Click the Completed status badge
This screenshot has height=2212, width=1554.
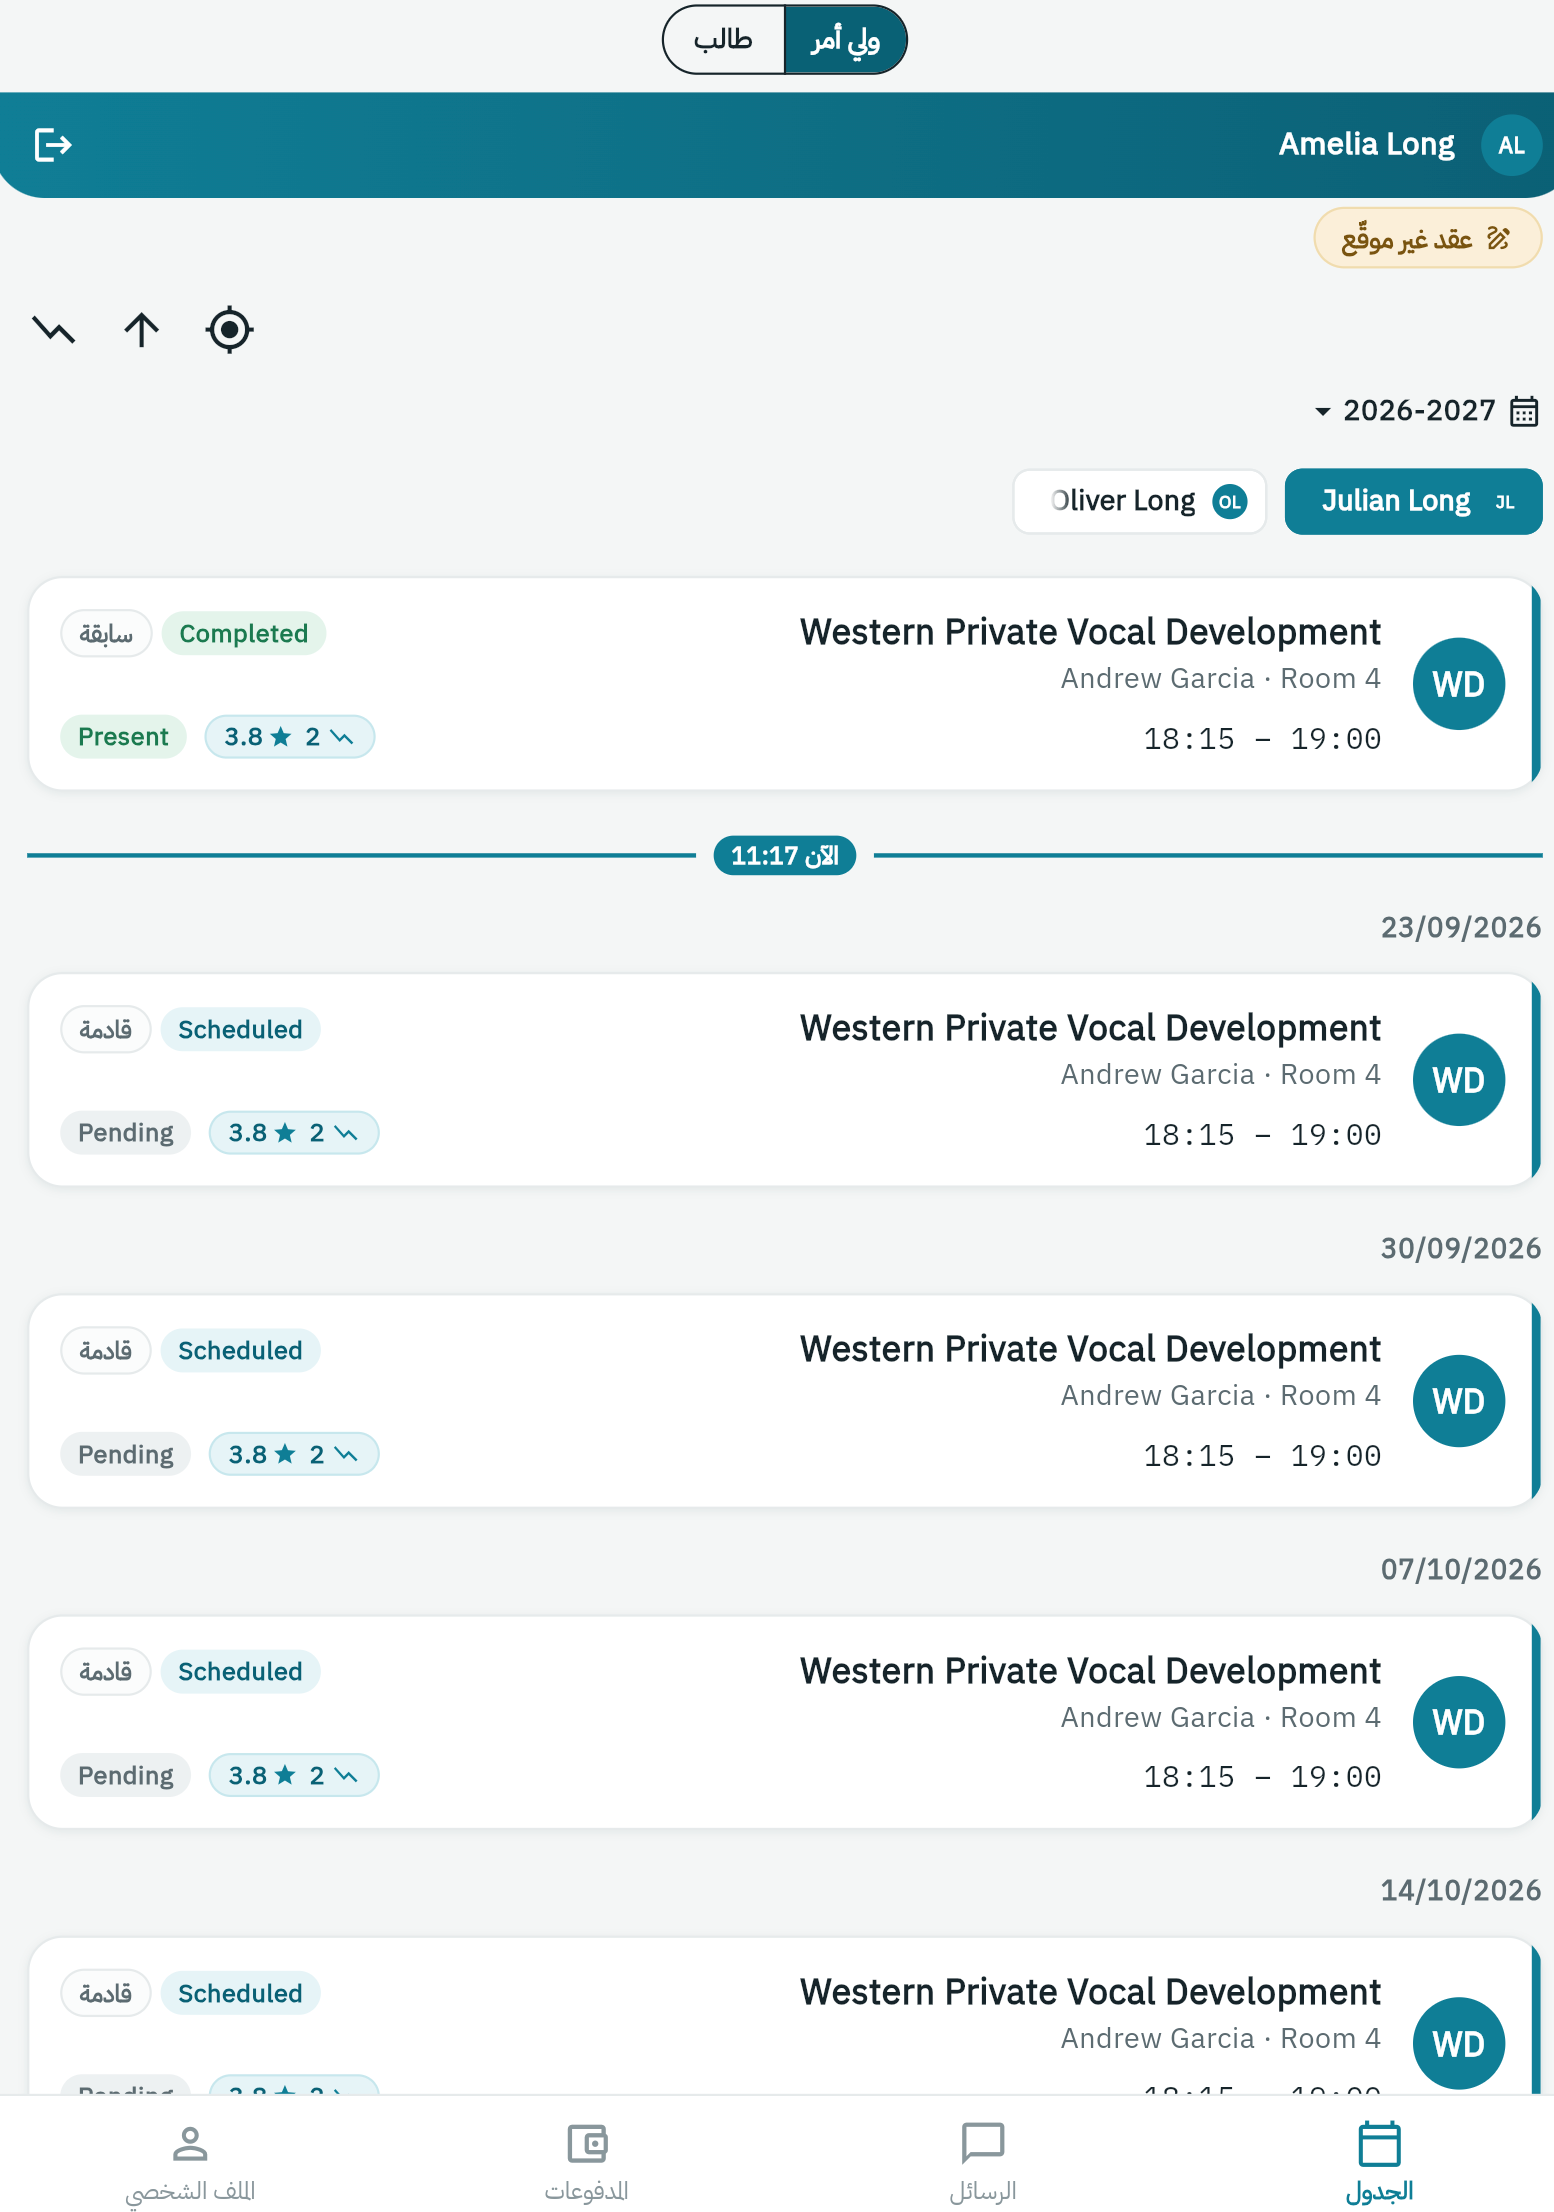(x=243, y=634)
